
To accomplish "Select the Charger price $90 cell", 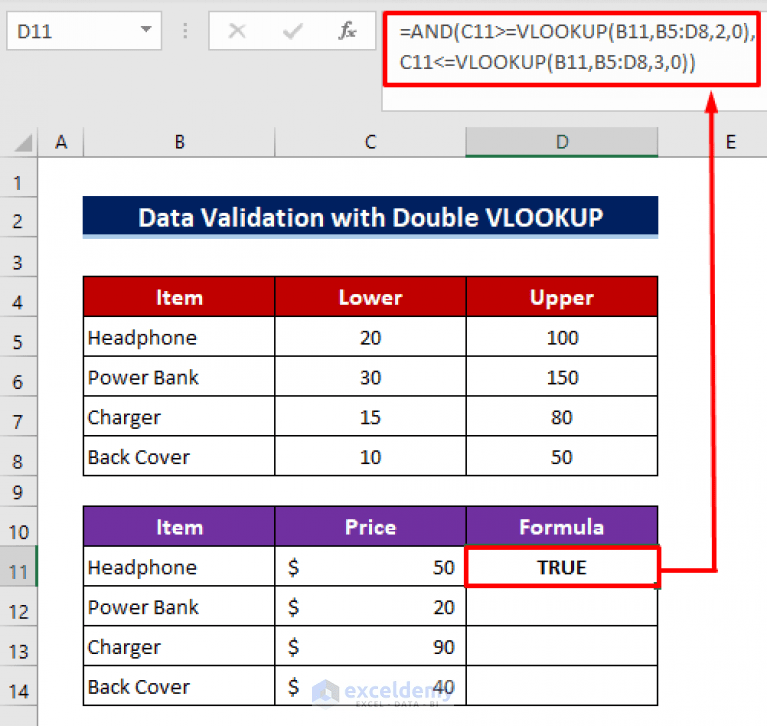I will coord(370,646).
